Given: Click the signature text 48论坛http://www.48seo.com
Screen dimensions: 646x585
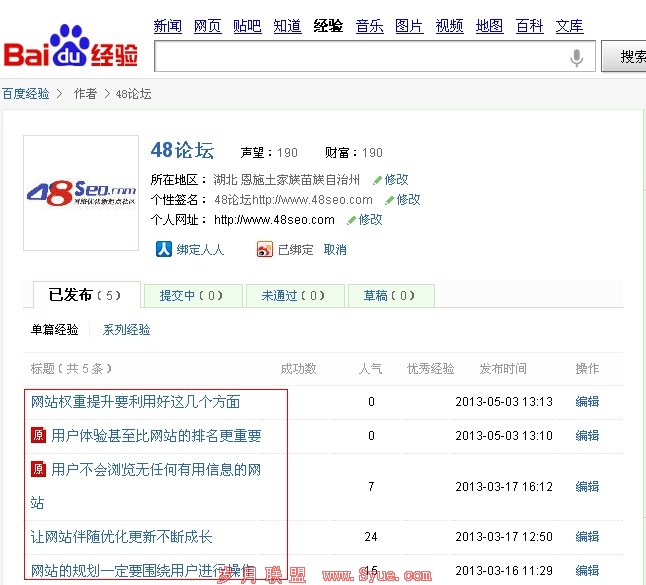Looking at the screenshot, I should point(293,200).
